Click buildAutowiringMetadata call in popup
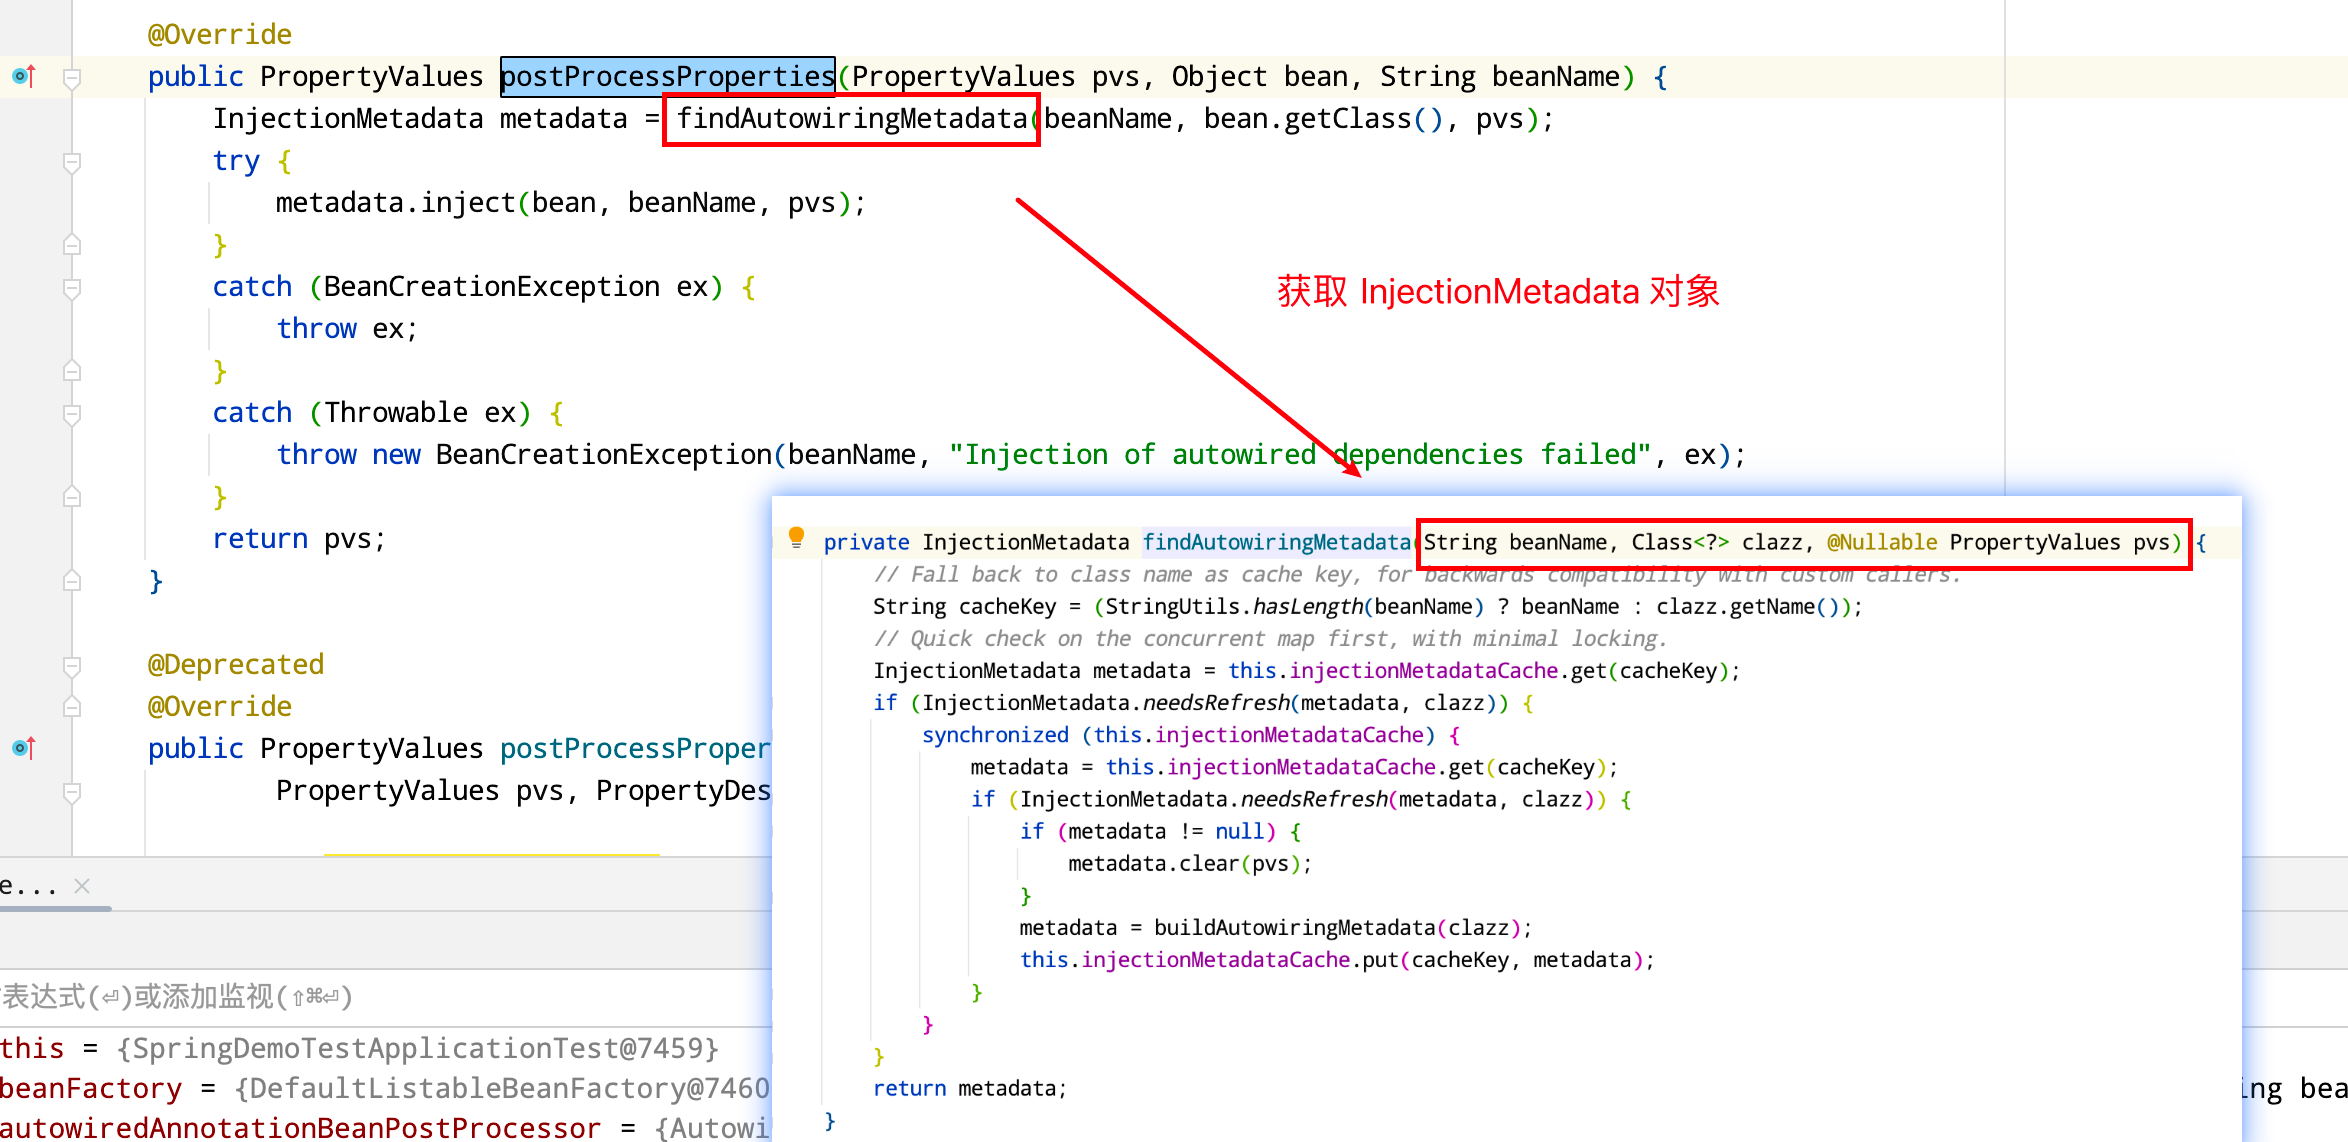 1295,927
